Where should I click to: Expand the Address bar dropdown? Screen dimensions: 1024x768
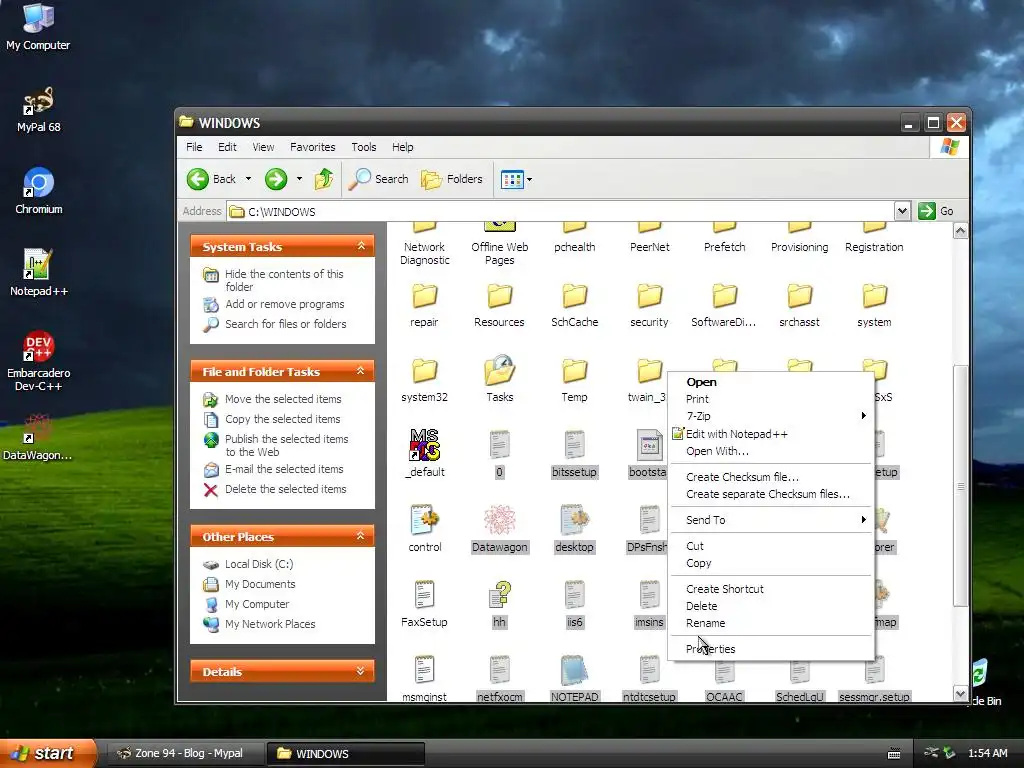point(902,211)
